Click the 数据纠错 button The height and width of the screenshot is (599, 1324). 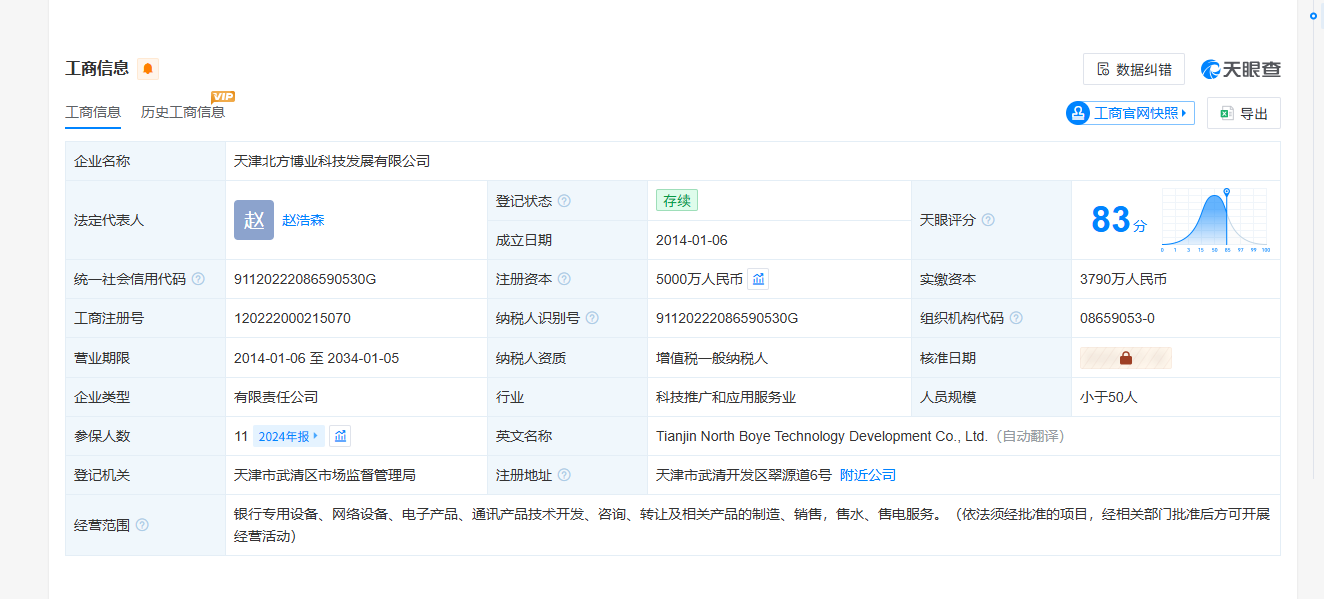pos(1133,69)
